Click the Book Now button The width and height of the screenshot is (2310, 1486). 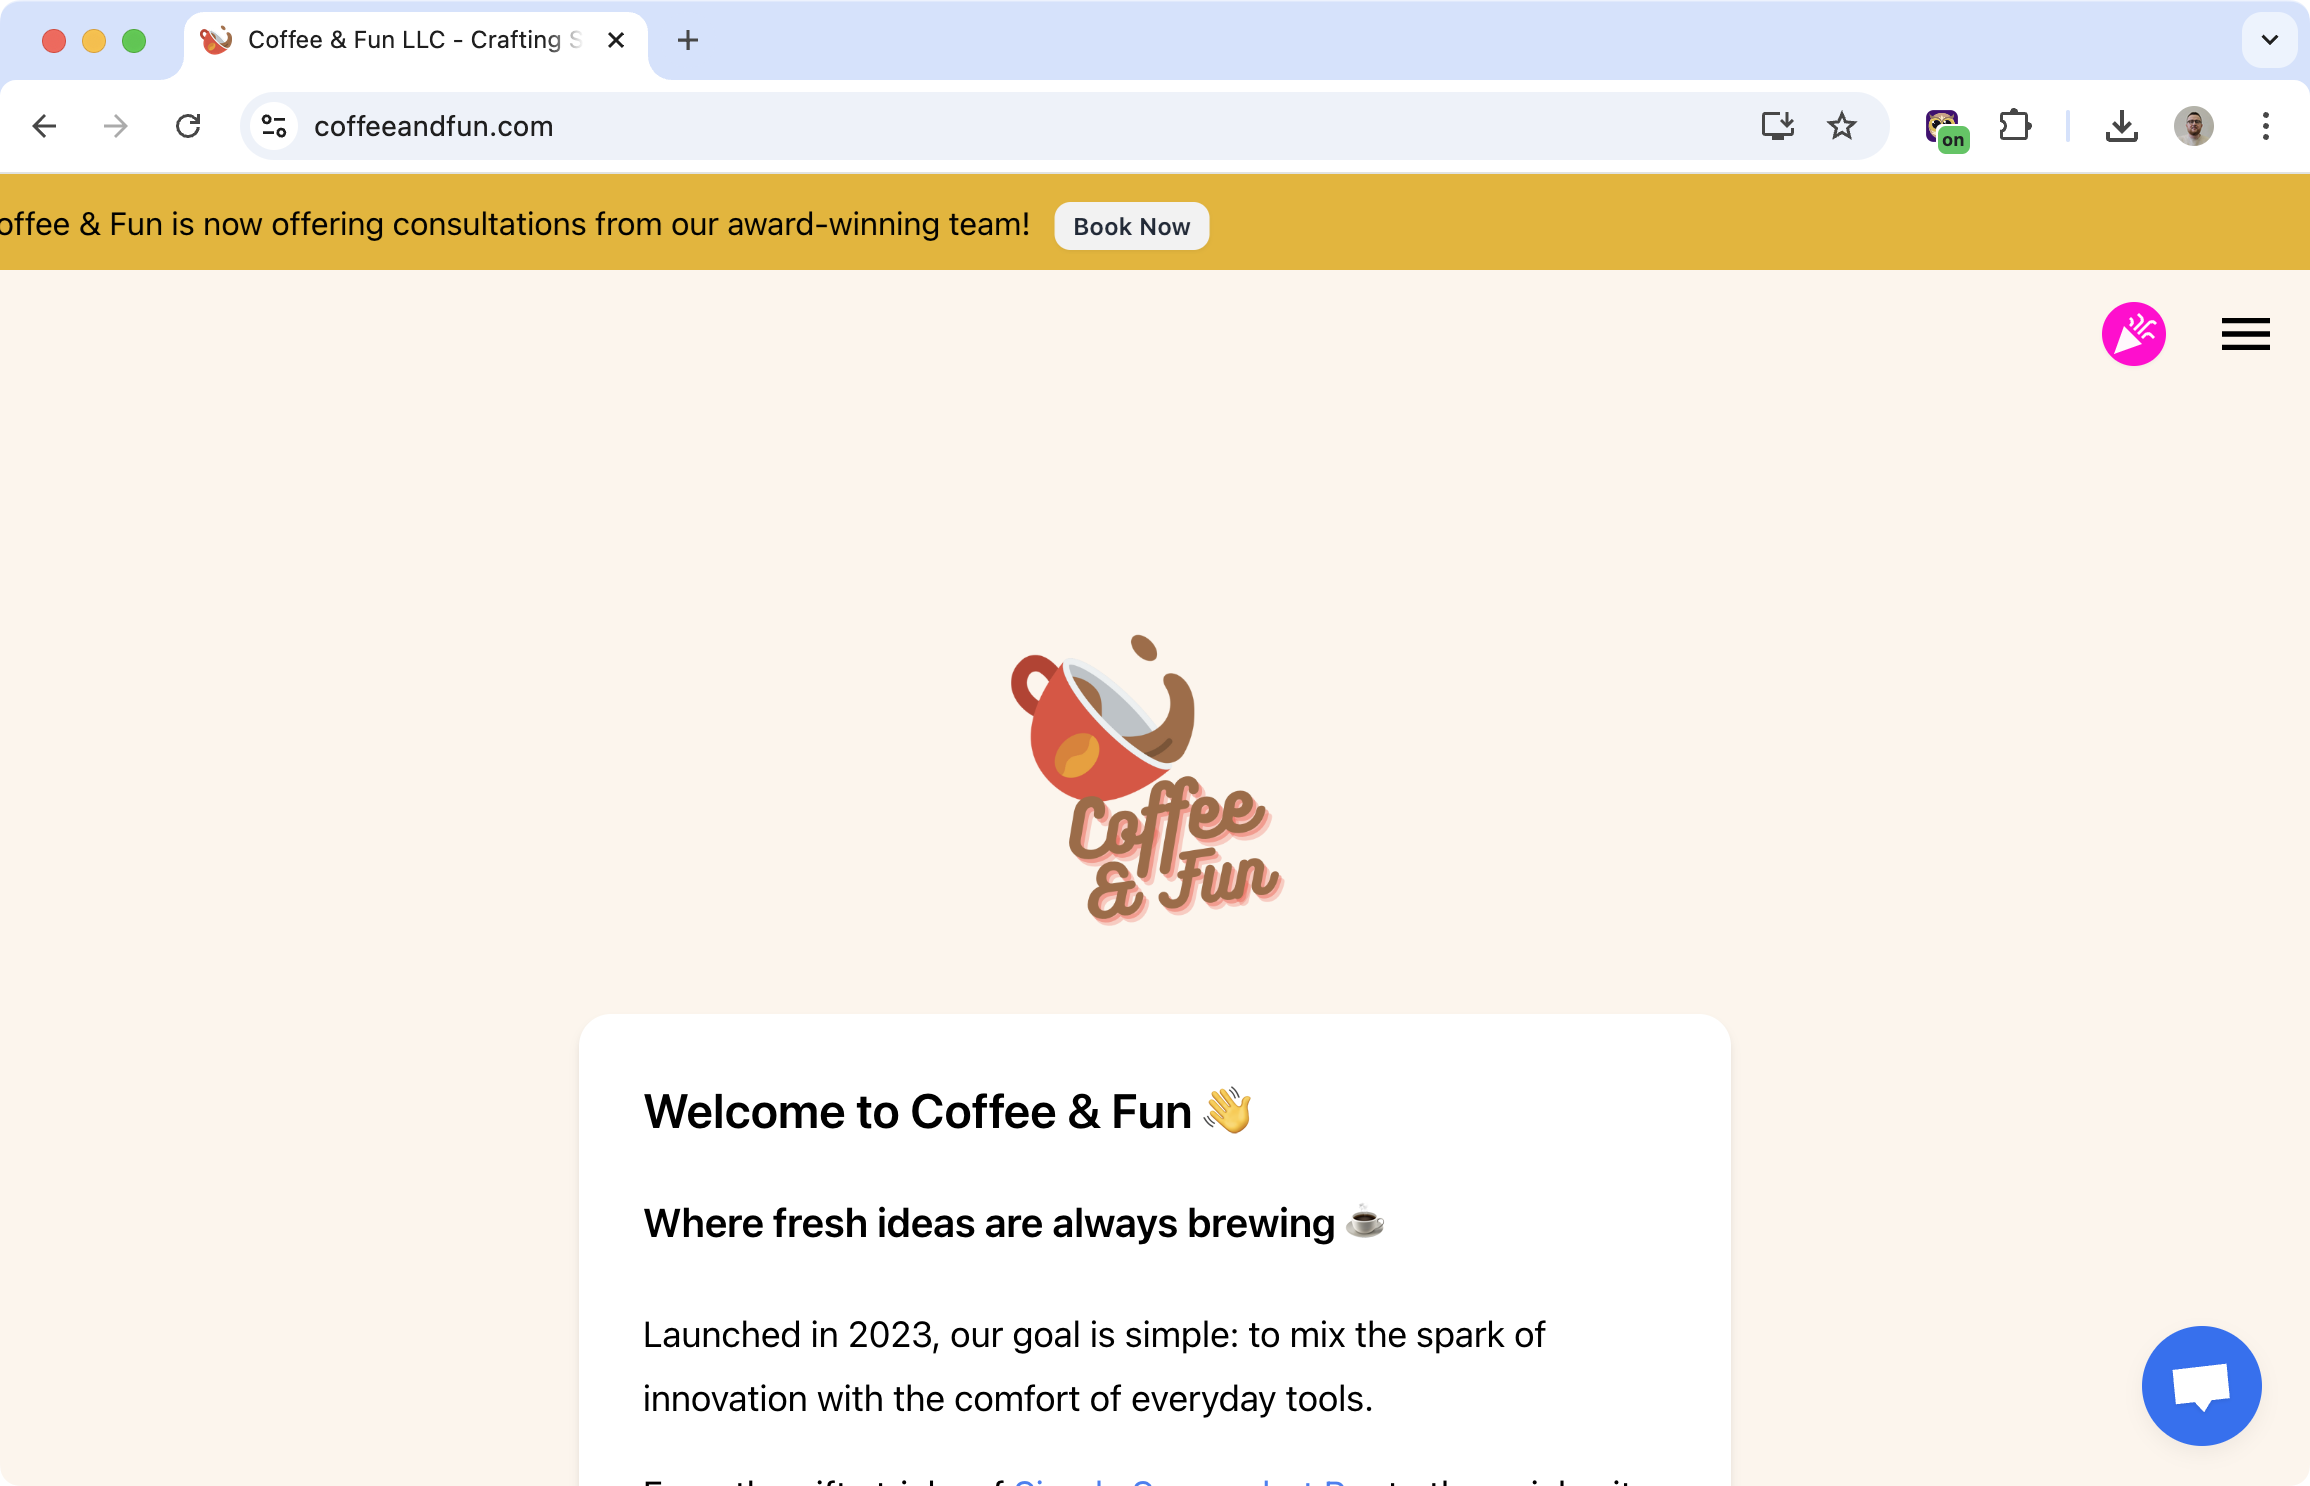click(1131, 227)
